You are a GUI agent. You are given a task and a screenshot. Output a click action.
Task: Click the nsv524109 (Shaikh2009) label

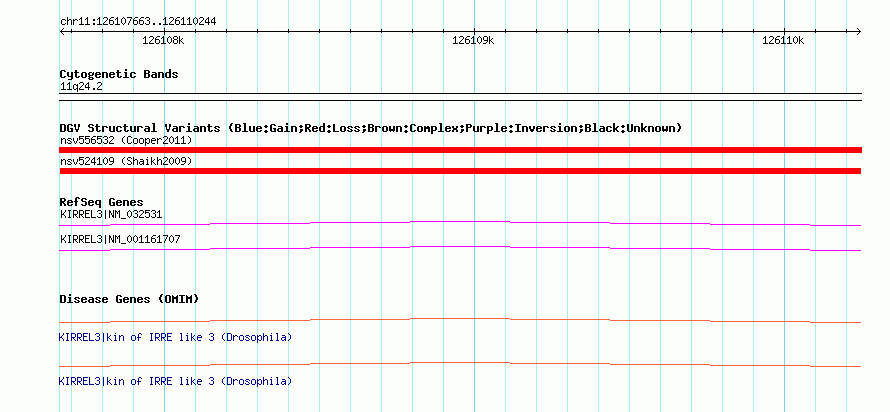click(126, 161)
